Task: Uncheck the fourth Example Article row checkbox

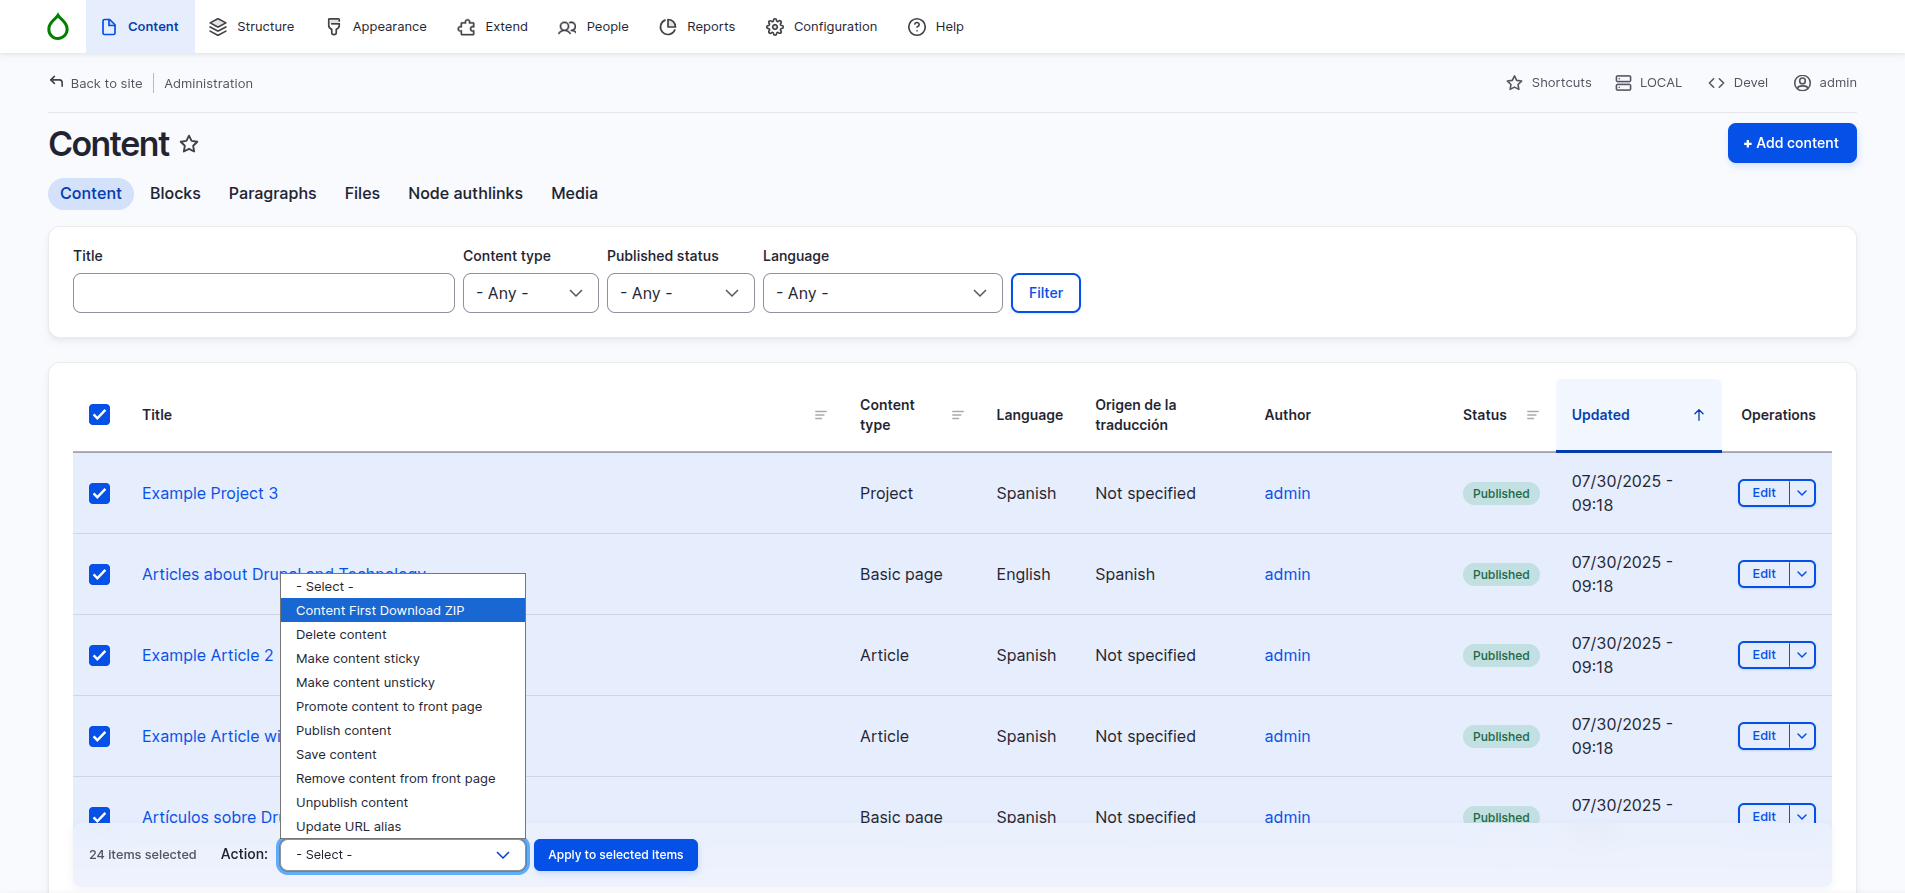Action: (100, 736)
